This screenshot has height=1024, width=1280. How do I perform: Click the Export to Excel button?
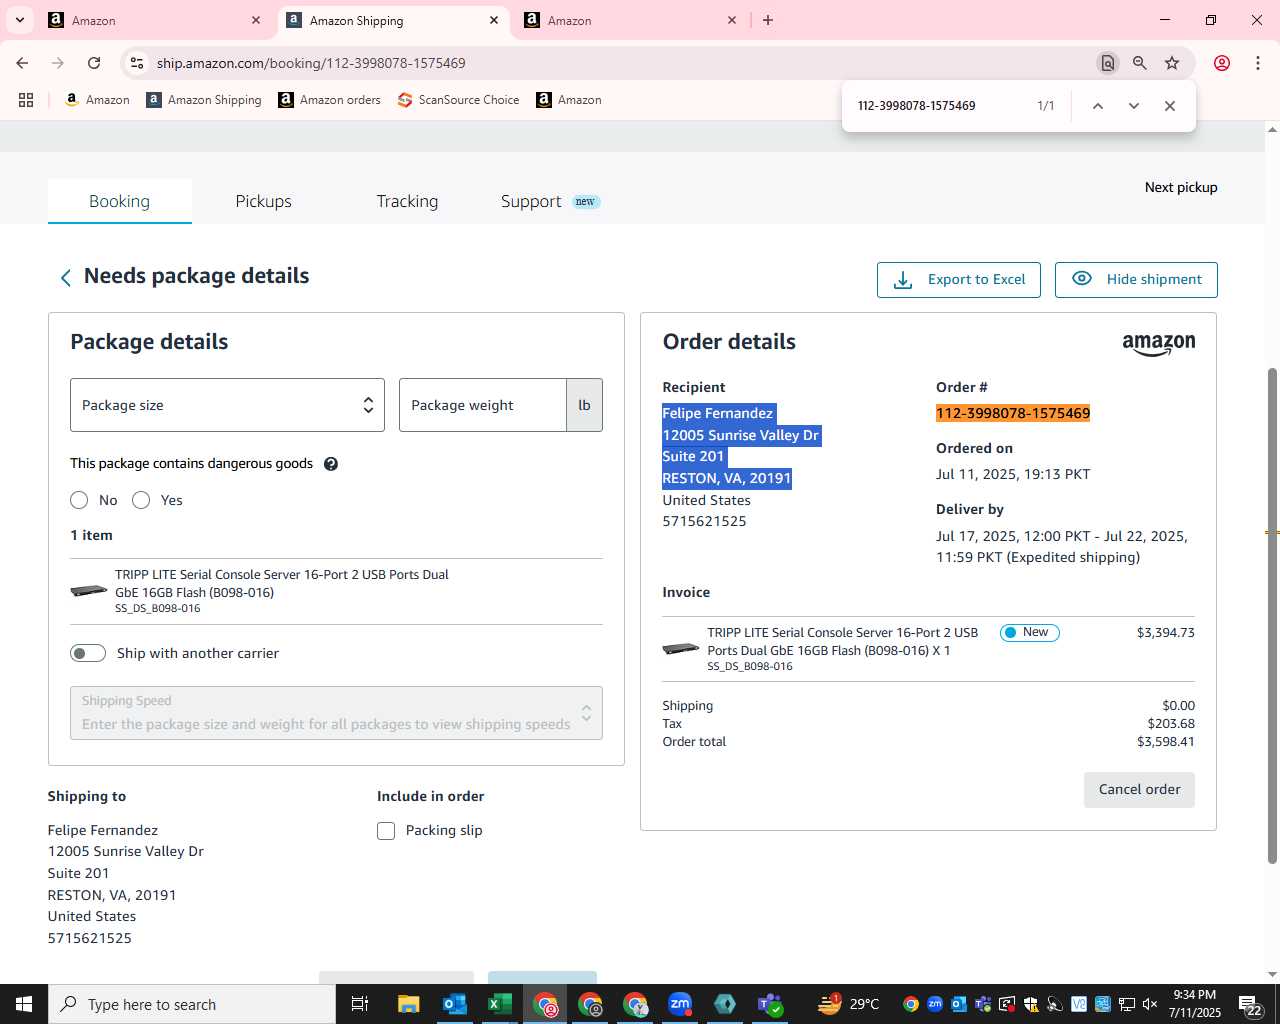click(959, 280)
